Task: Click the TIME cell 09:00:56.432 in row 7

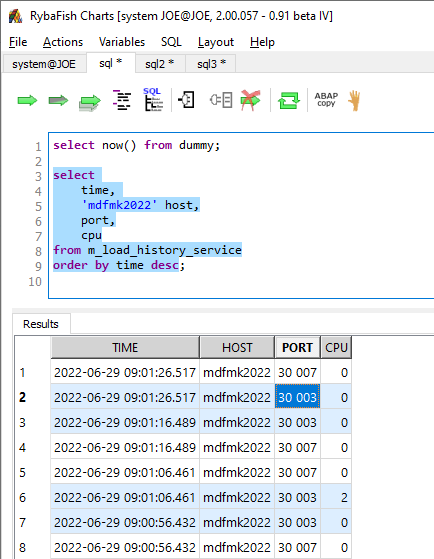Action: click(x=125, y=522)
